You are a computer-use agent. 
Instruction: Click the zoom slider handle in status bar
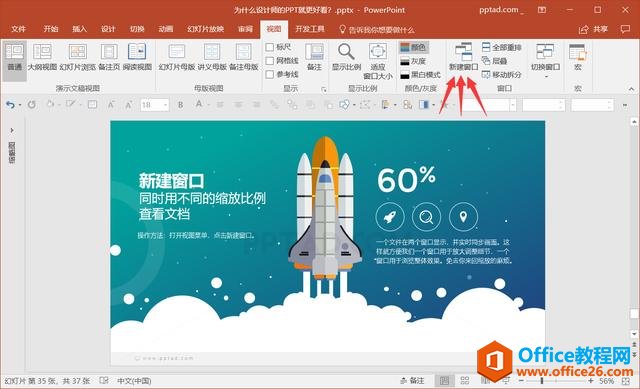coord(542,381)
